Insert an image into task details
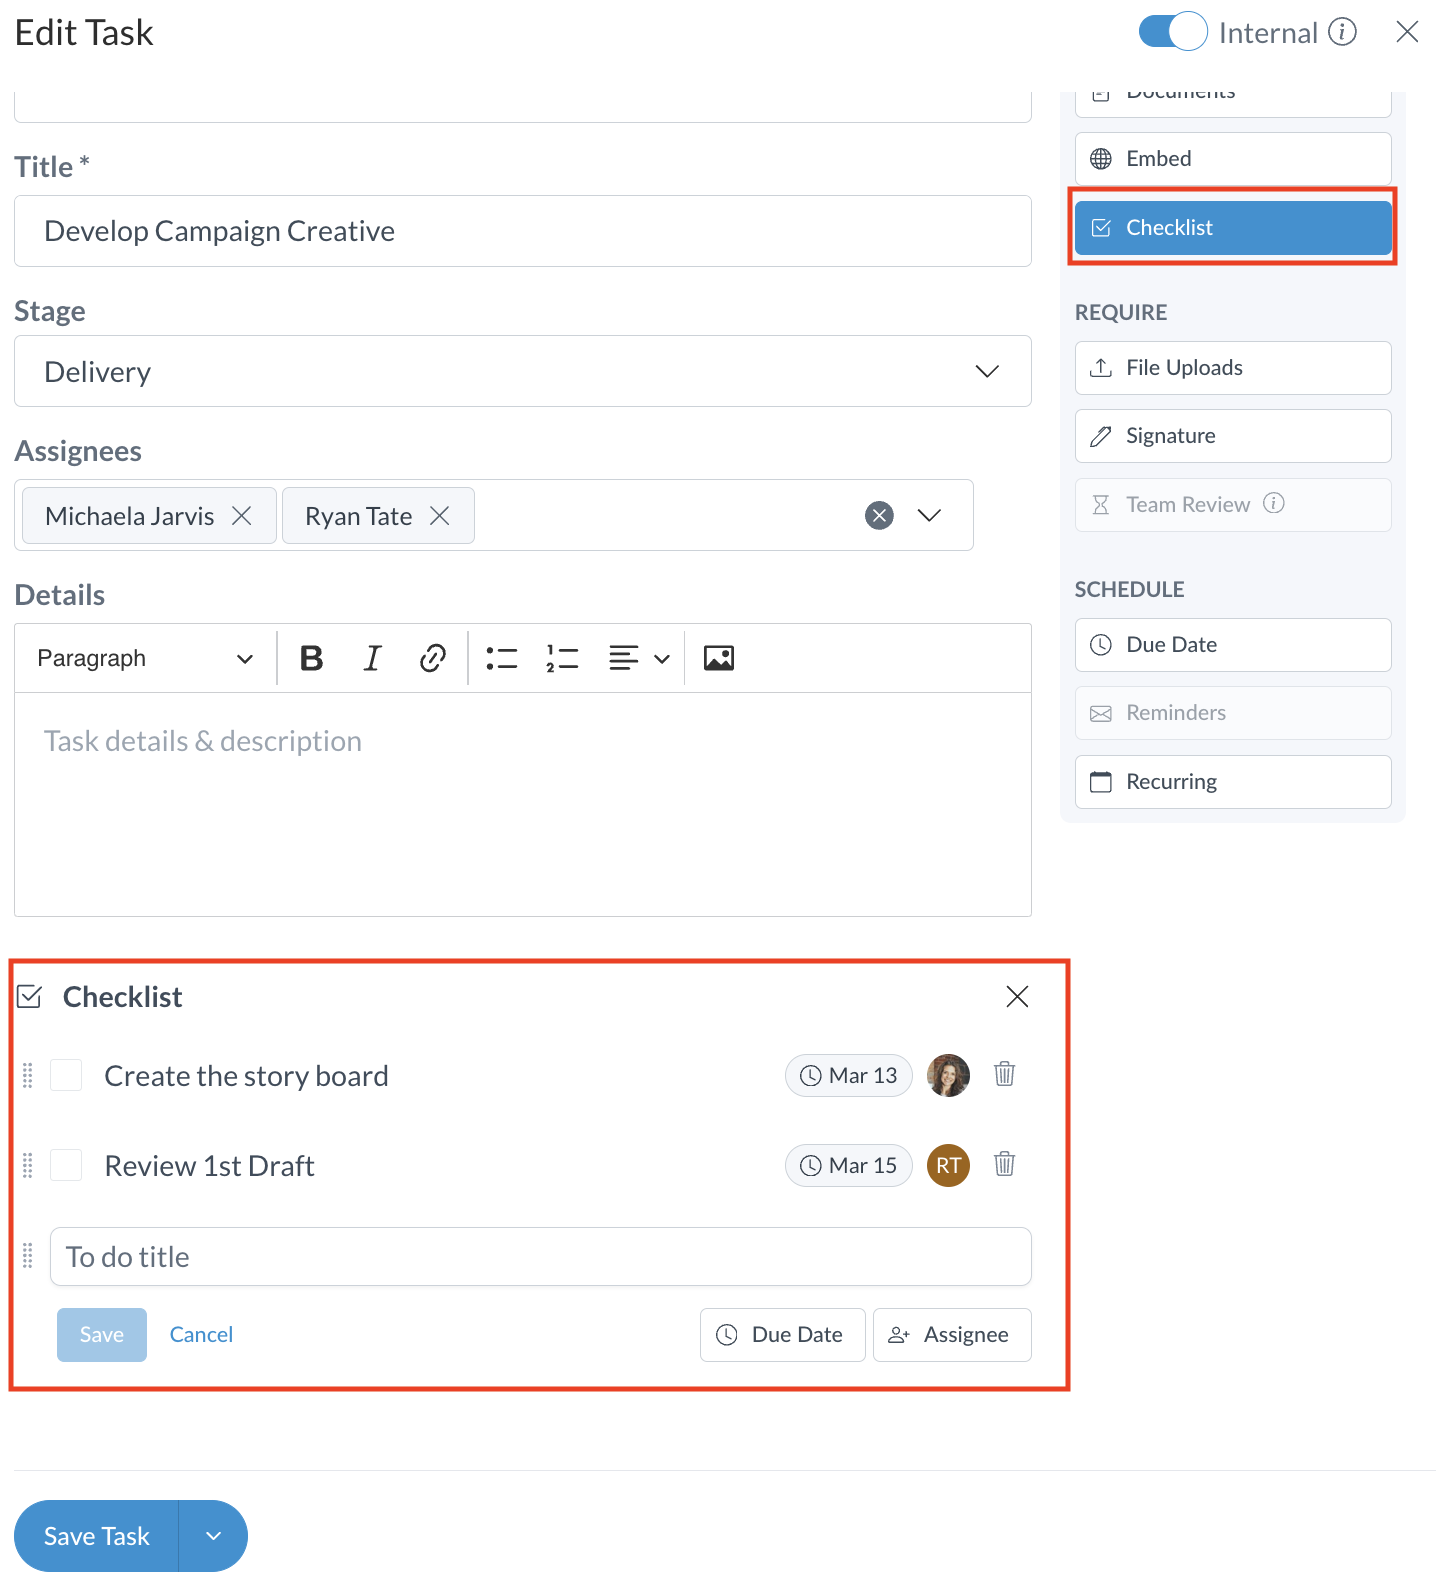Viewport: 1436px width, 1588px height. (718, 658)
